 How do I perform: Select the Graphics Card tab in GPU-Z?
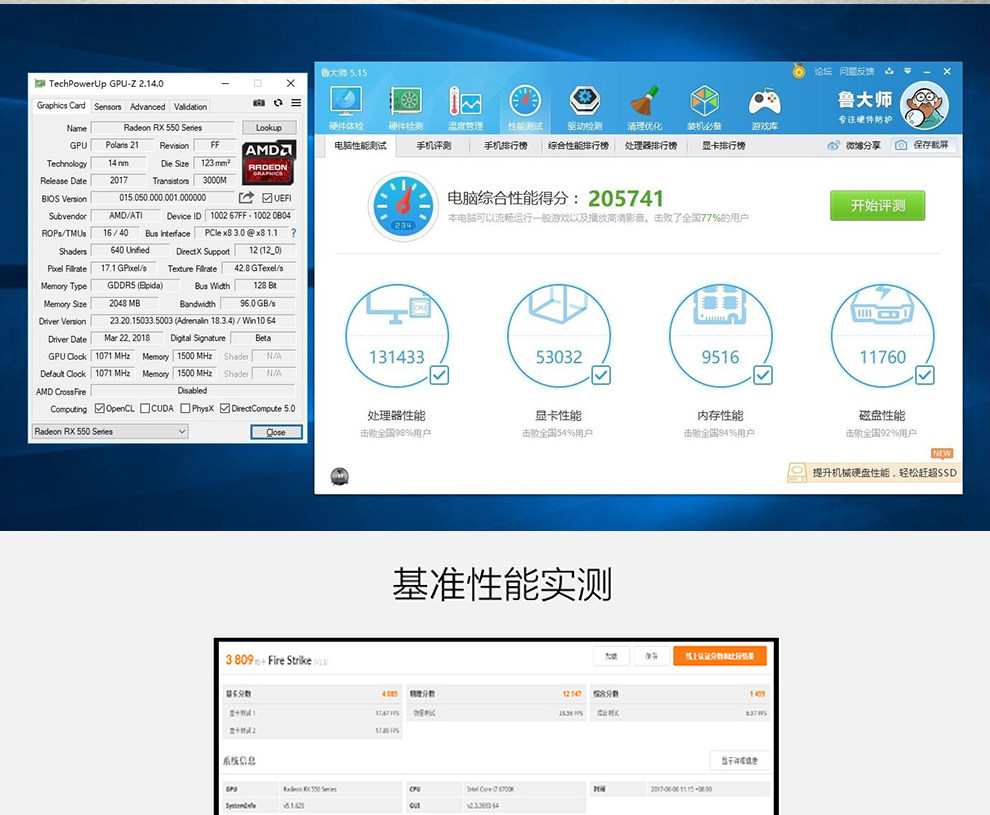click(x=61, y=105)
